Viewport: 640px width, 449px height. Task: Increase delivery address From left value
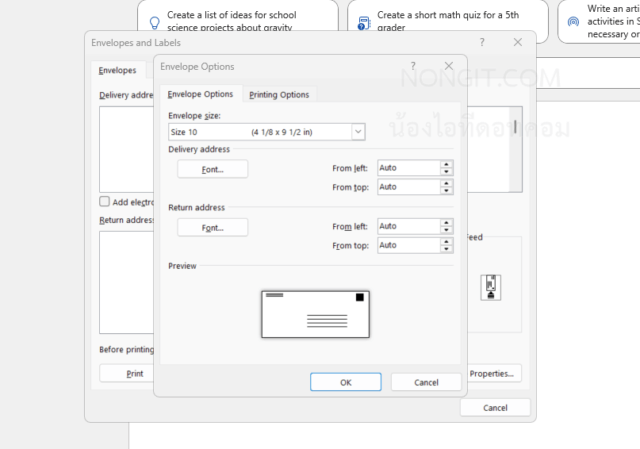click(447, 164)
